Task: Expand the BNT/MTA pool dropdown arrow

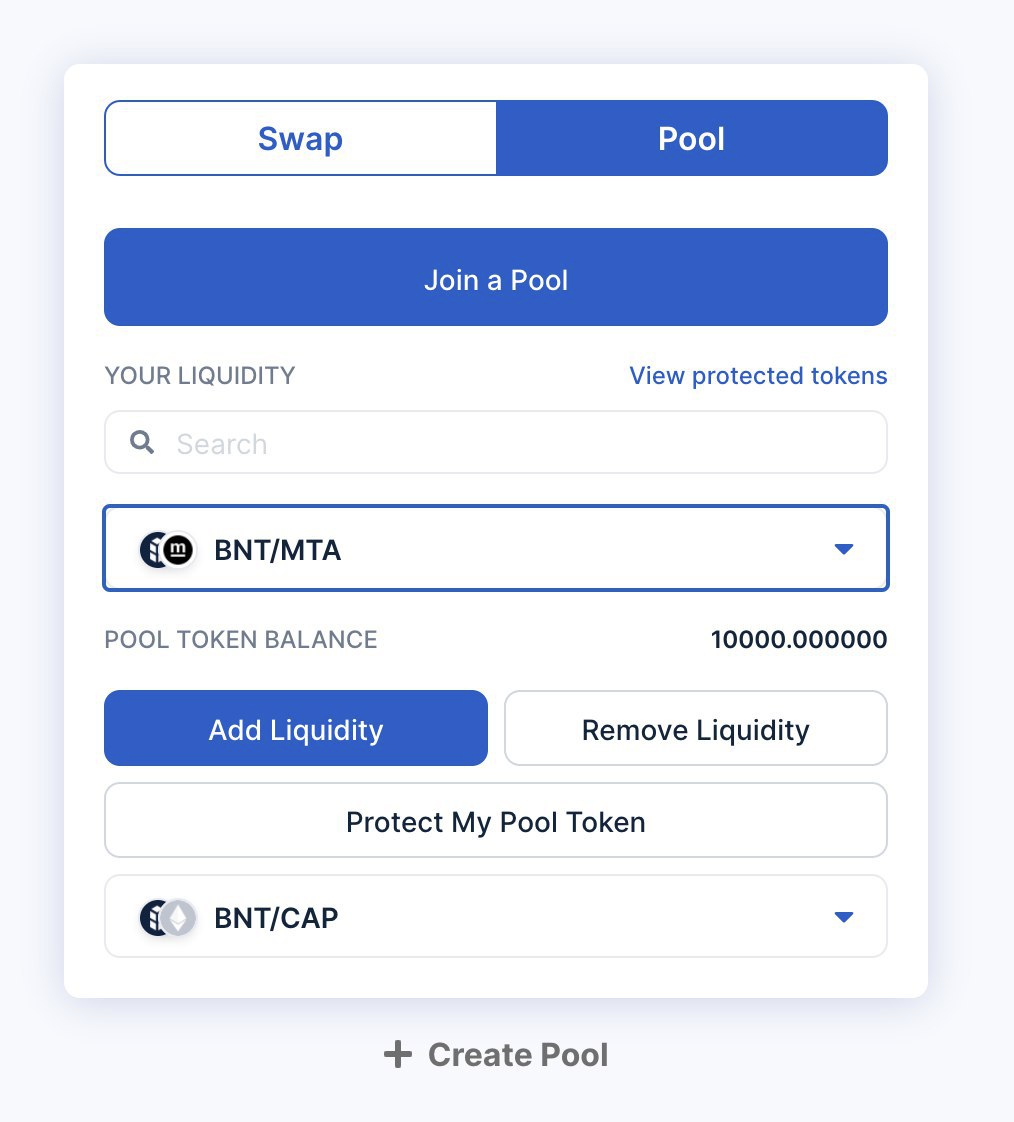Action: pyautogui.click(x=845, y=548)
